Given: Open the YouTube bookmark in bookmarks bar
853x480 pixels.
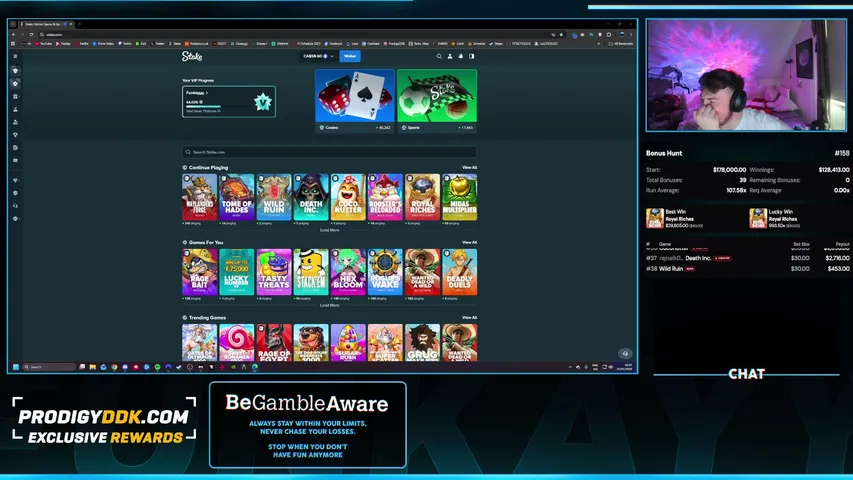Looking at the screenshot, I should click(x=44, y=44).
